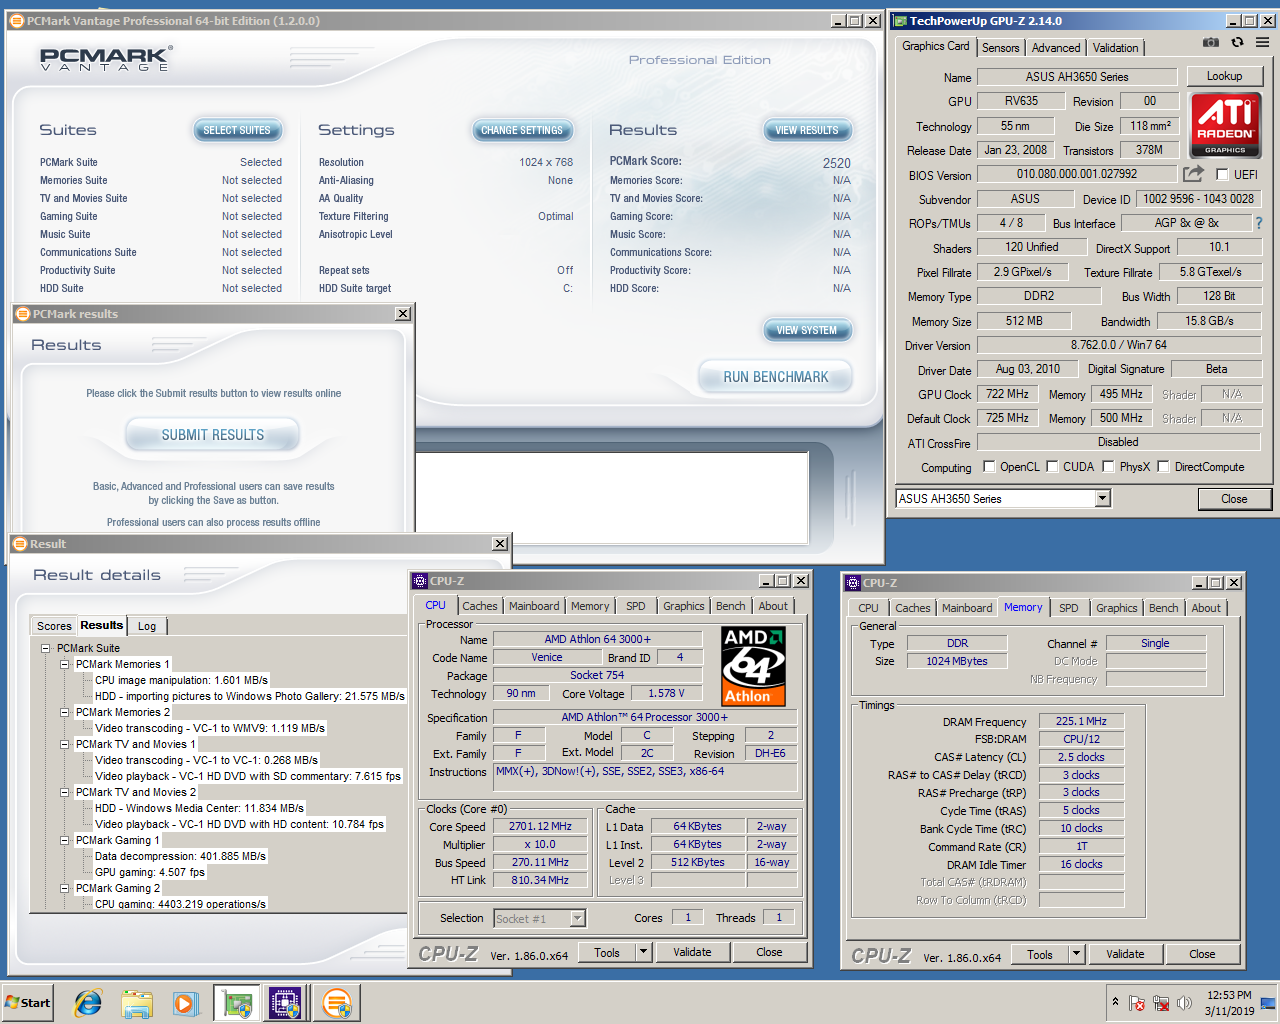Switch to PCMark Vantage taskbar button
Viewport: 1280px width, 1024px height.
(337, 1003)
